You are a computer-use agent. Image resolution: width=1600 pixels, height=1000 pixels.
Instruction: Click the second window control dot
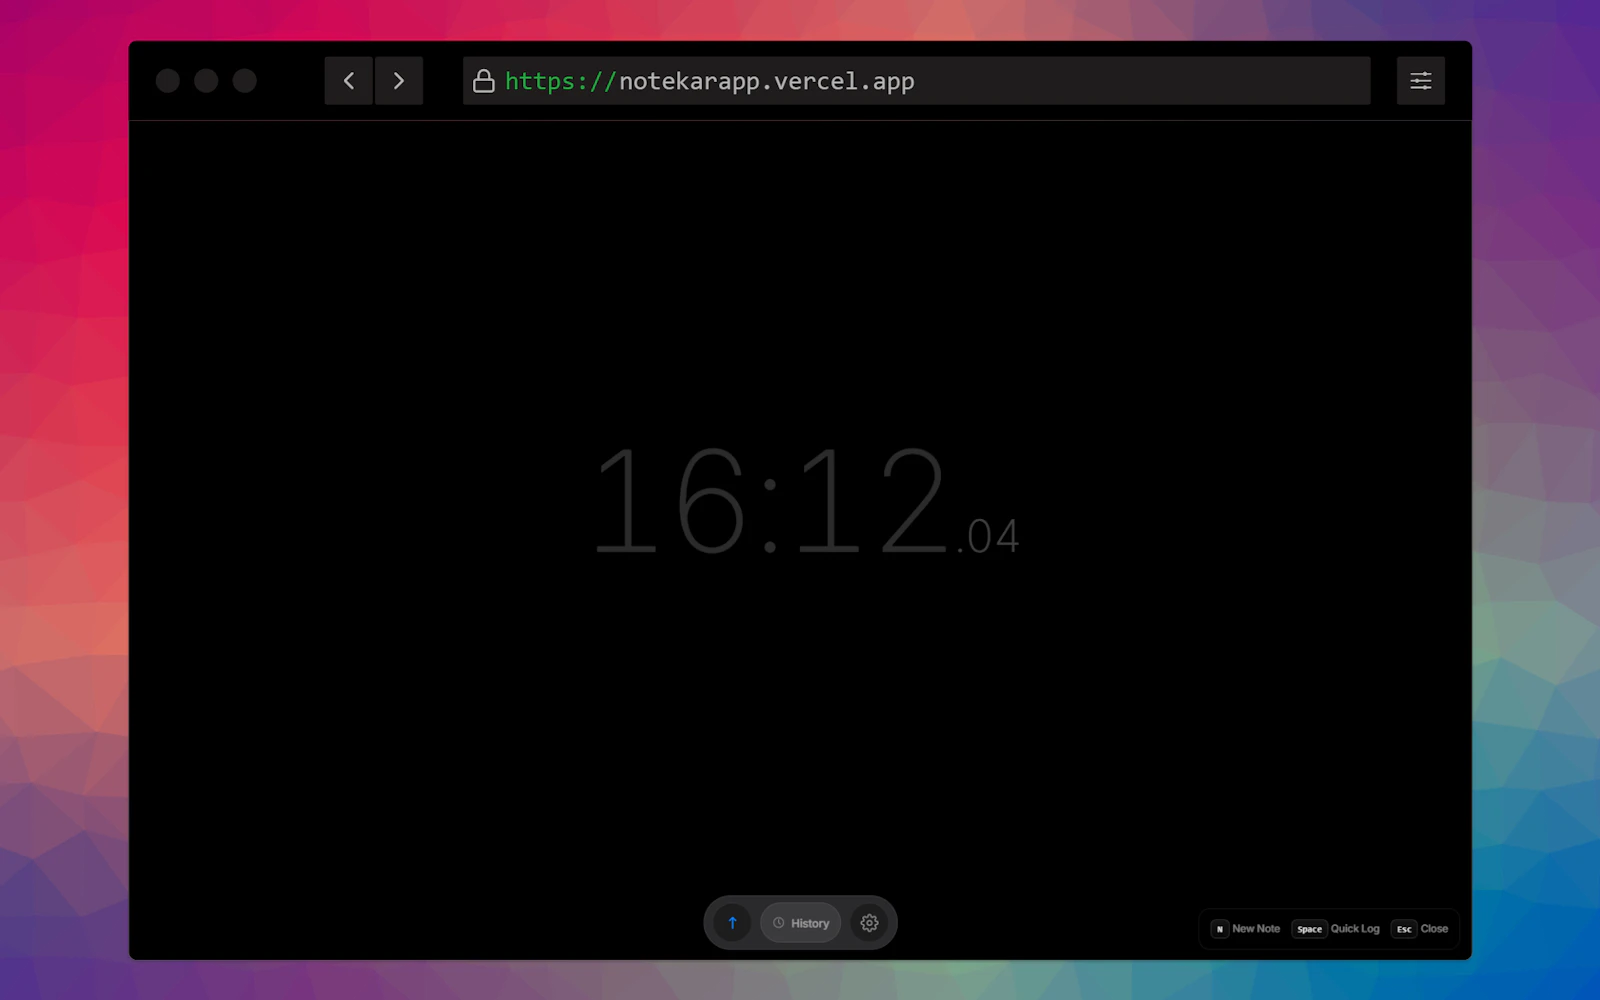[x=206, y=81]
